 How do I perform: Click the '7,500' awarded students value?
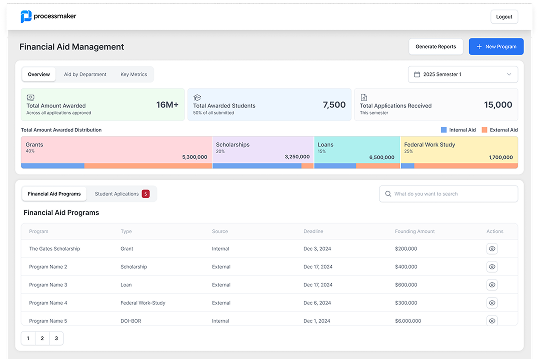334,105
